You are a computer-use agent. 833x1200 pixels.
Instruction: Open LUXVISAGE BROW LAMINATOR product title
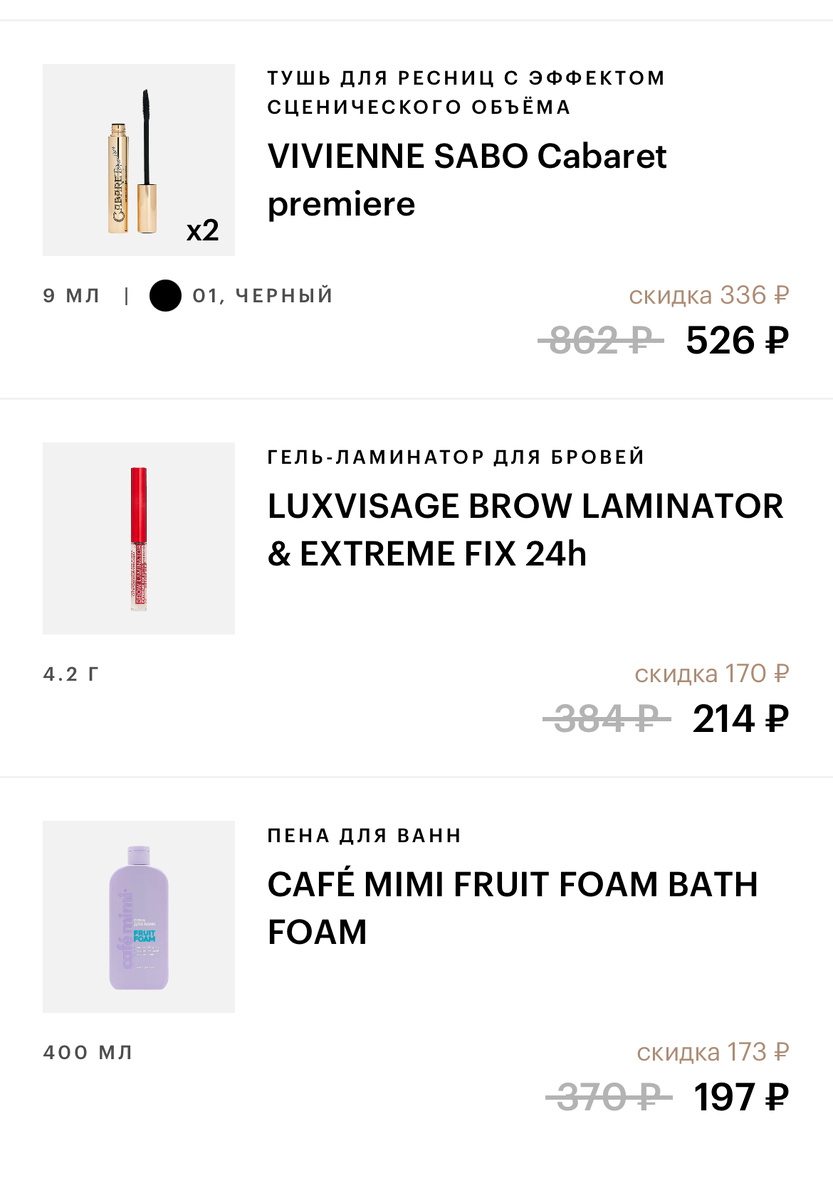(x=525, y=529)
